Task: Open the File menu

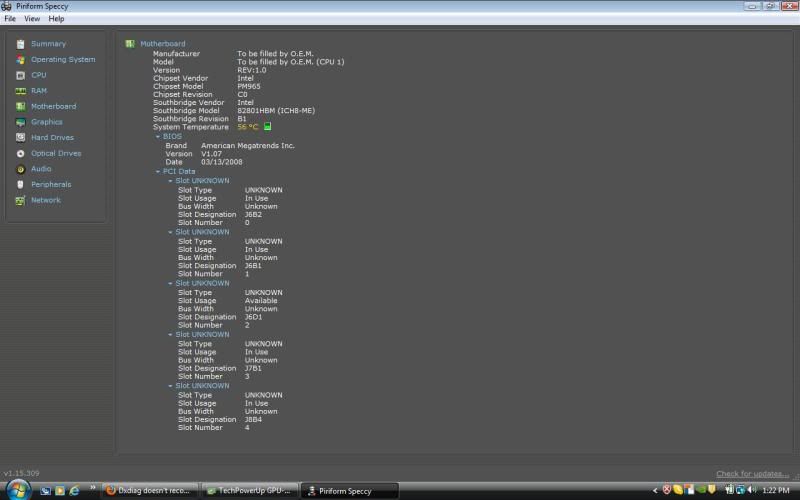Action: coord(10,19)
